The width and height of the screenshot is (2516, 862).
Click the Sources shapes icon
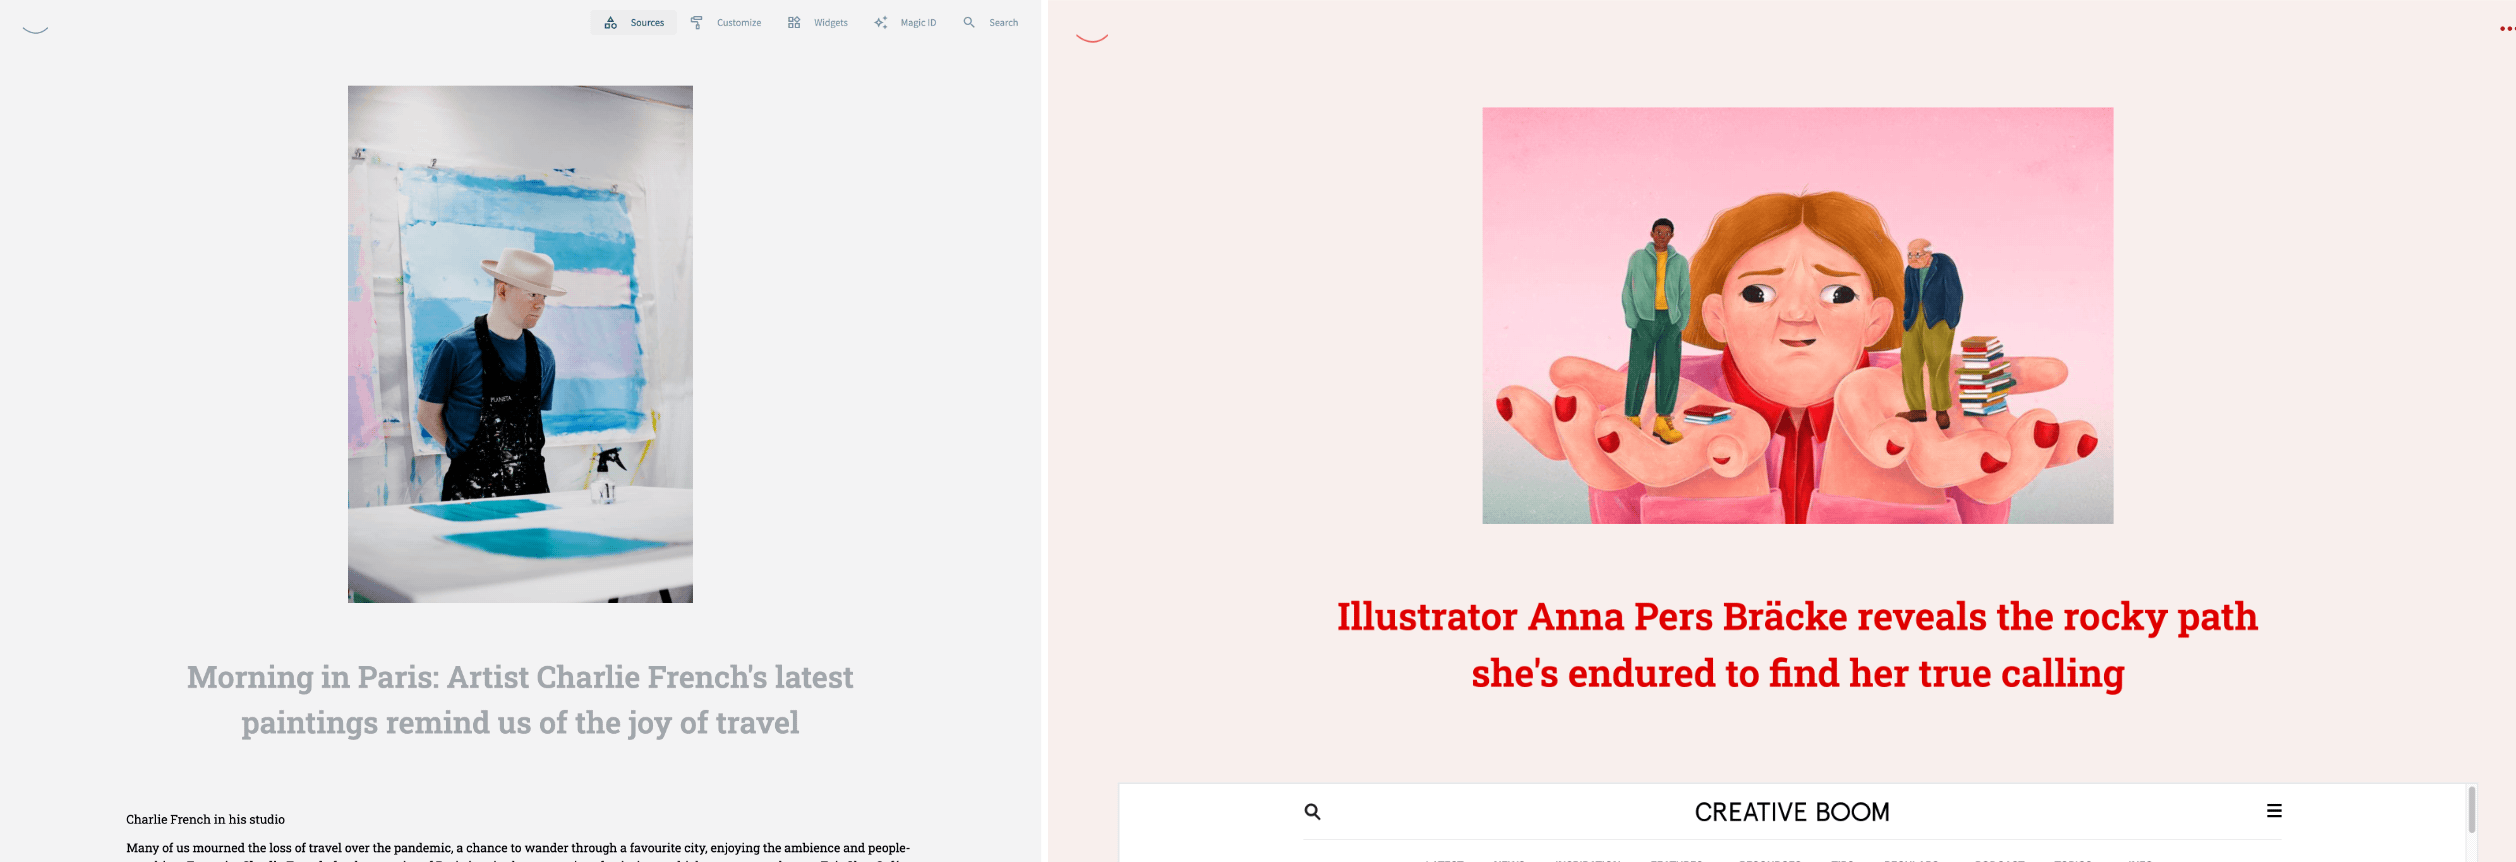point(610,22)
